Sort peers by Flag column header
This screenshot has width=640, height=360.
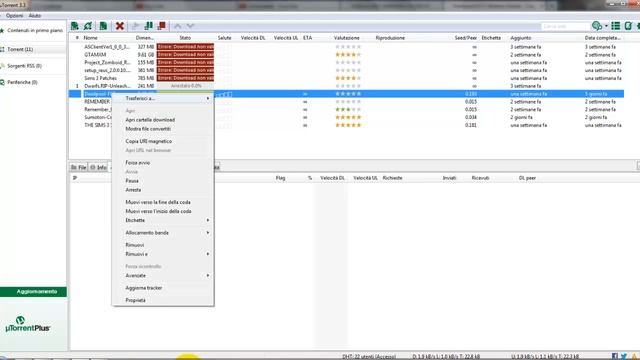click(x=280, y=178)
